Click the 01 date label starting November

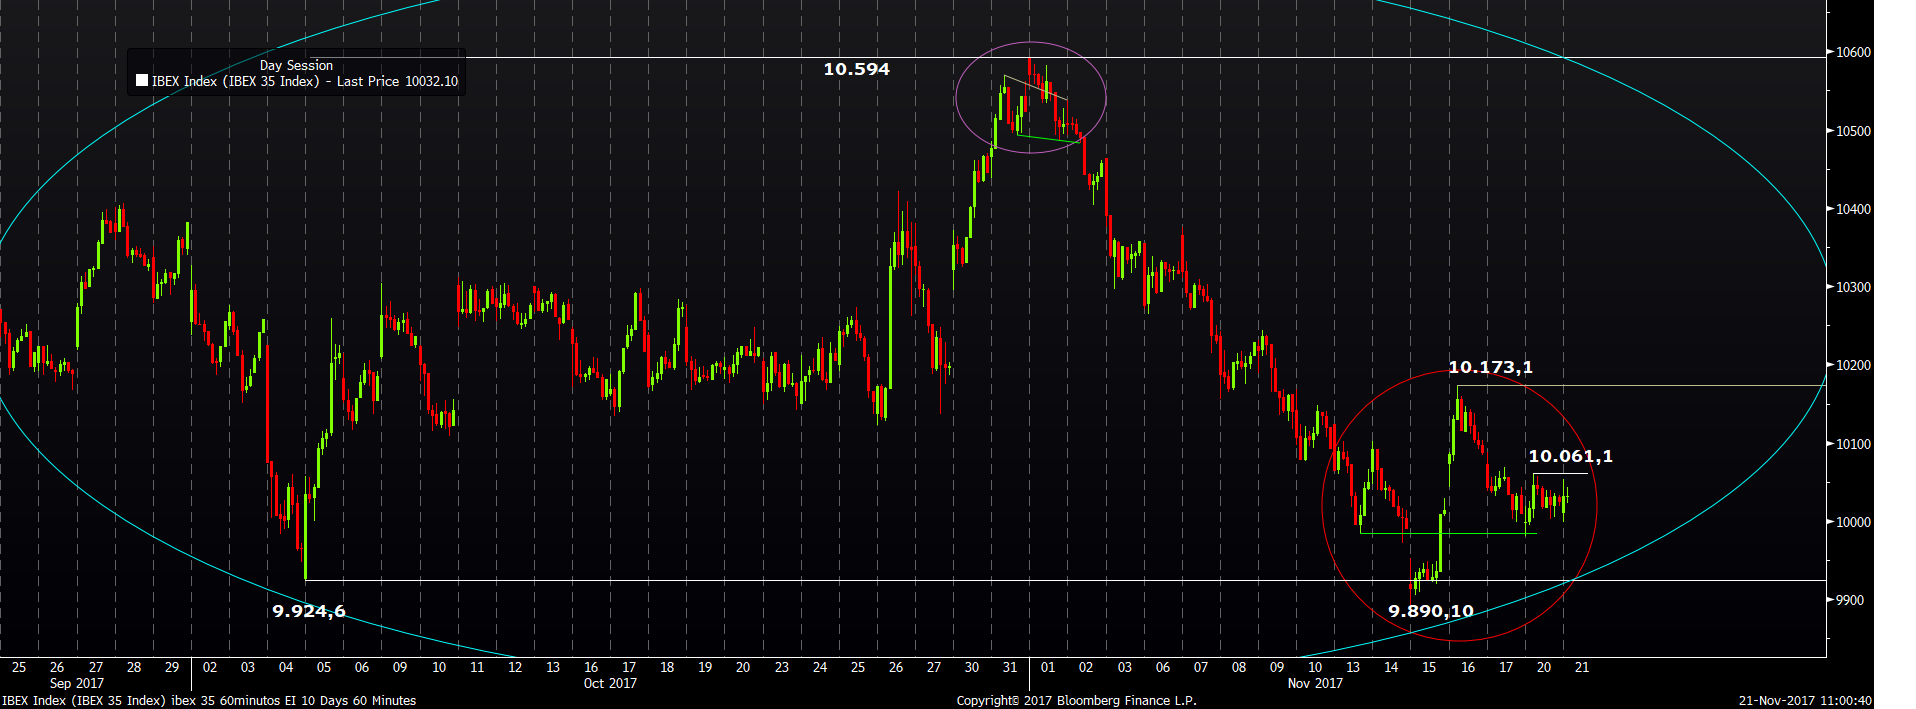pos(1048,667)
